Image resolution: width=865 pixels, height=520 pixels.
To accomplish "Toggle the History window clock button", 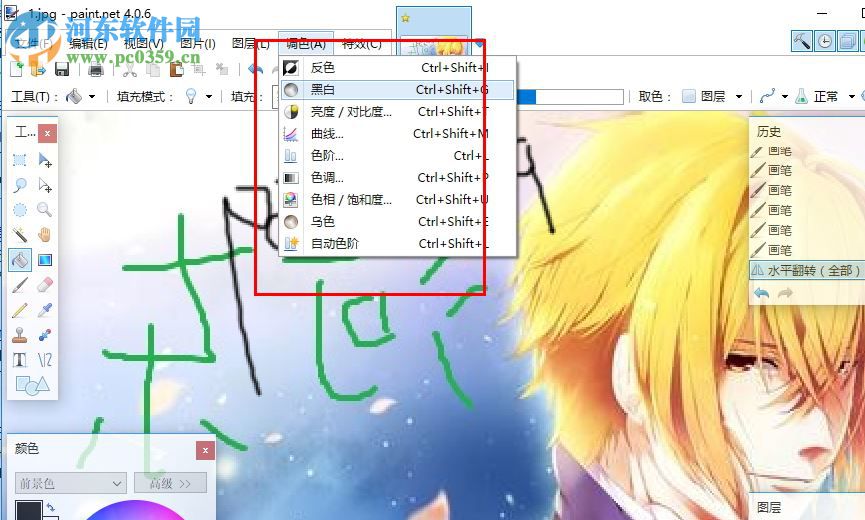I will click(825, 41).
